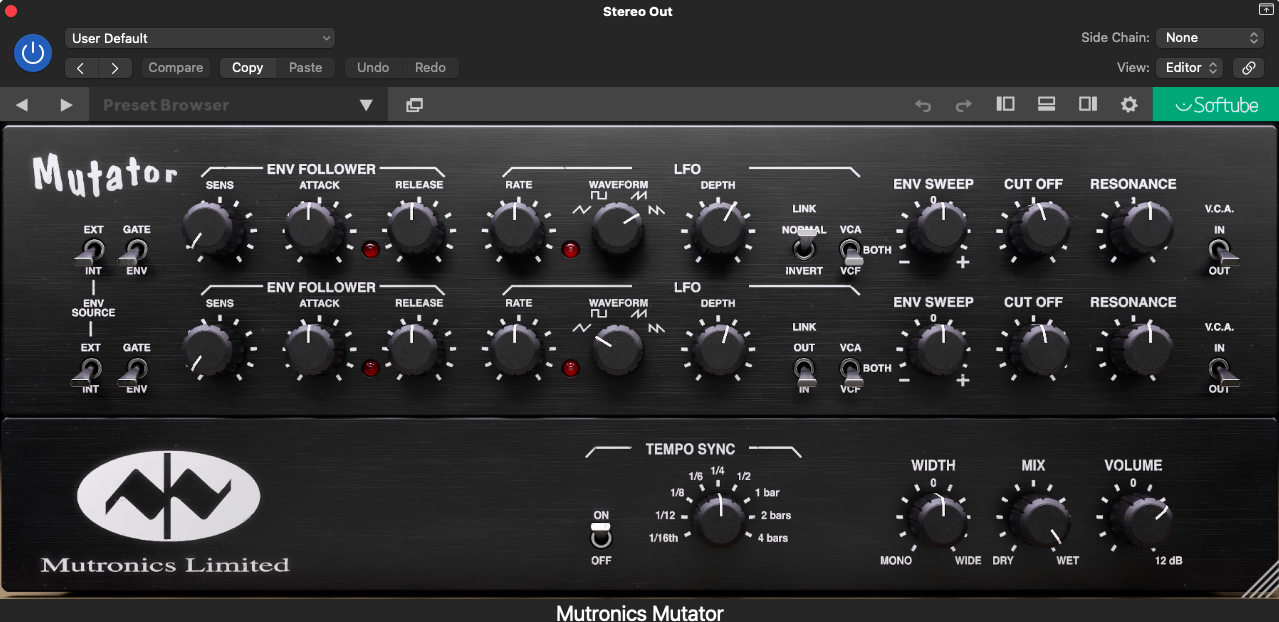Flip top row VCA/BOTH/VCF switch
1279x622 pixels.
[x=849, y=250]
